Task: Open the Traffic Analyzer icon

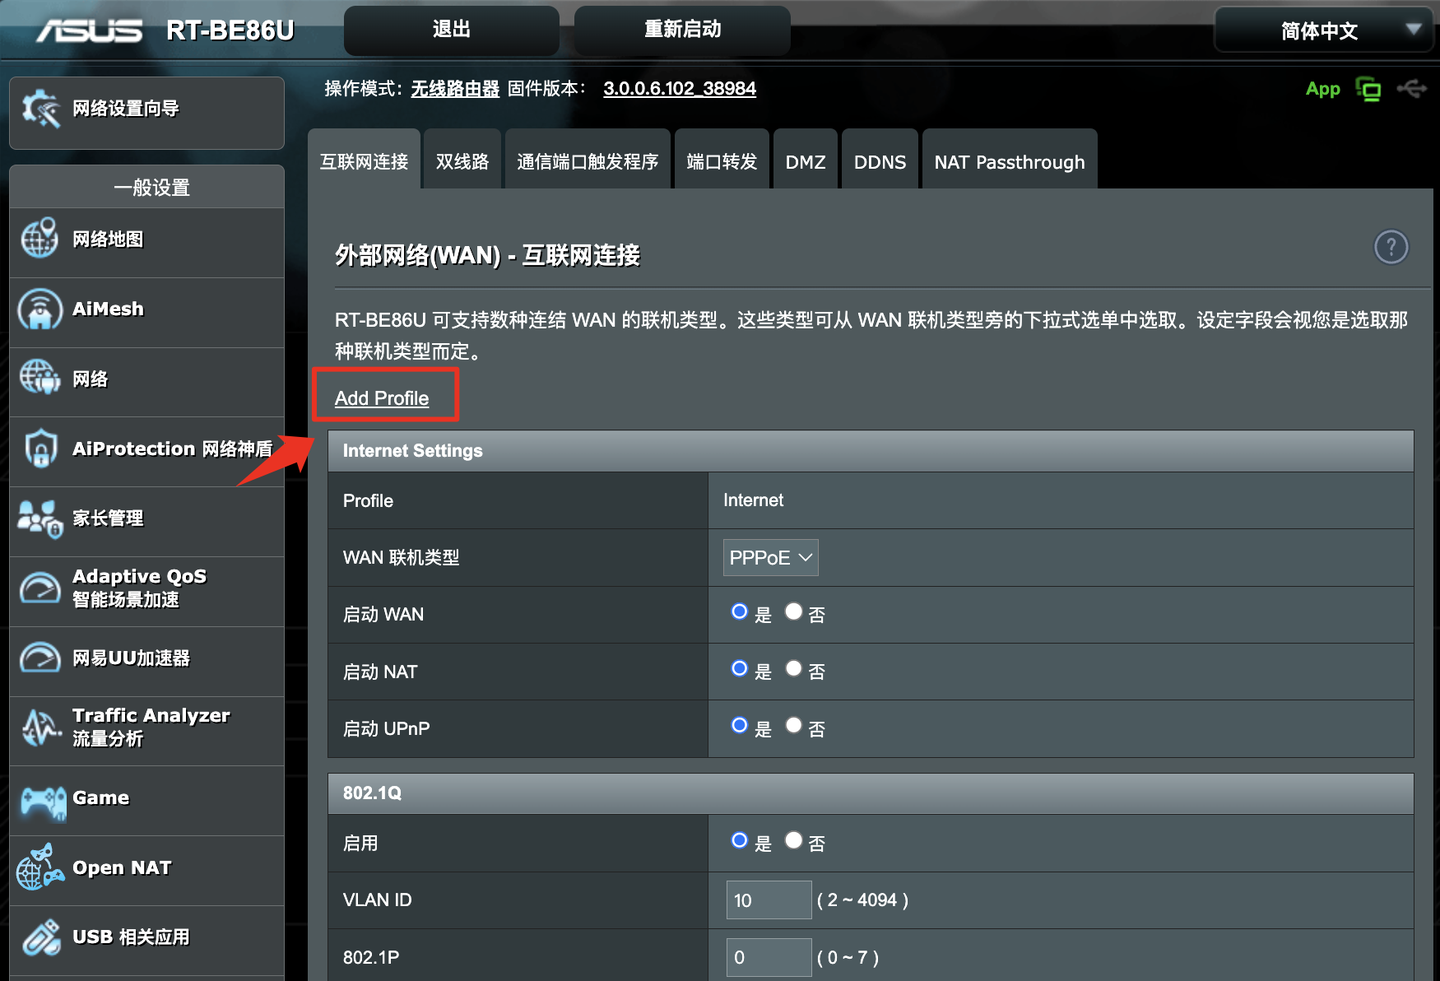Action: [x=41, y=727]
